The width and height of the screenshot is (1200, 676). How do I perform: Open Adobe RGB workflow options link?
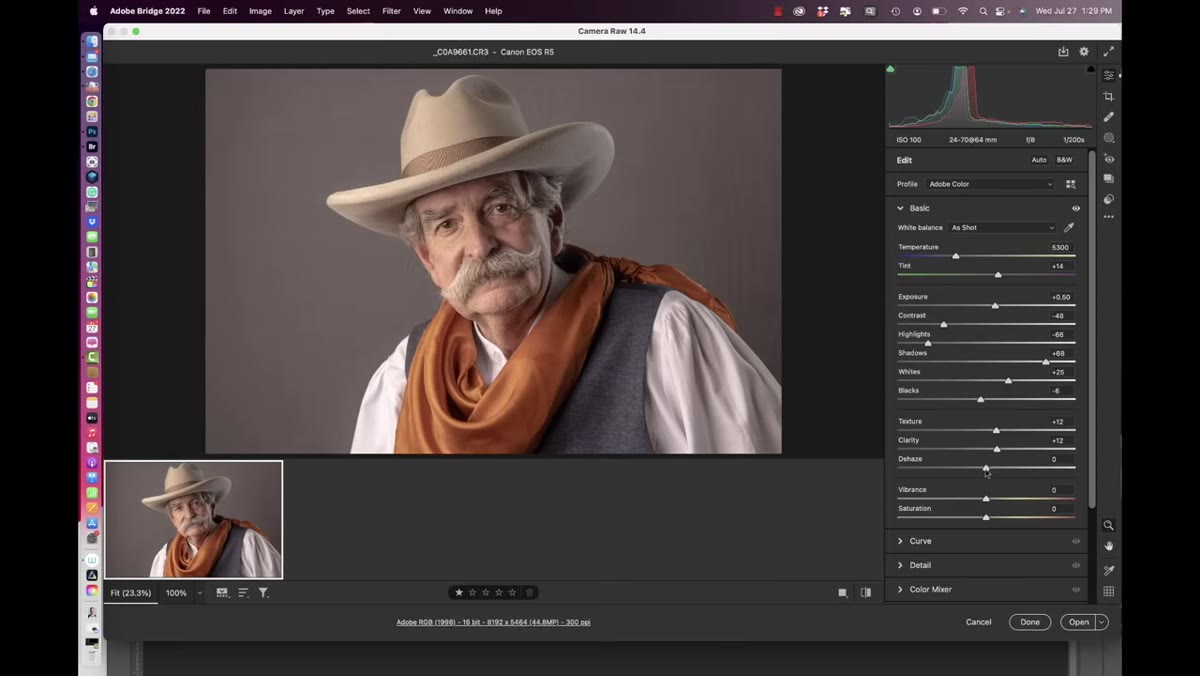tap(493, 622)
